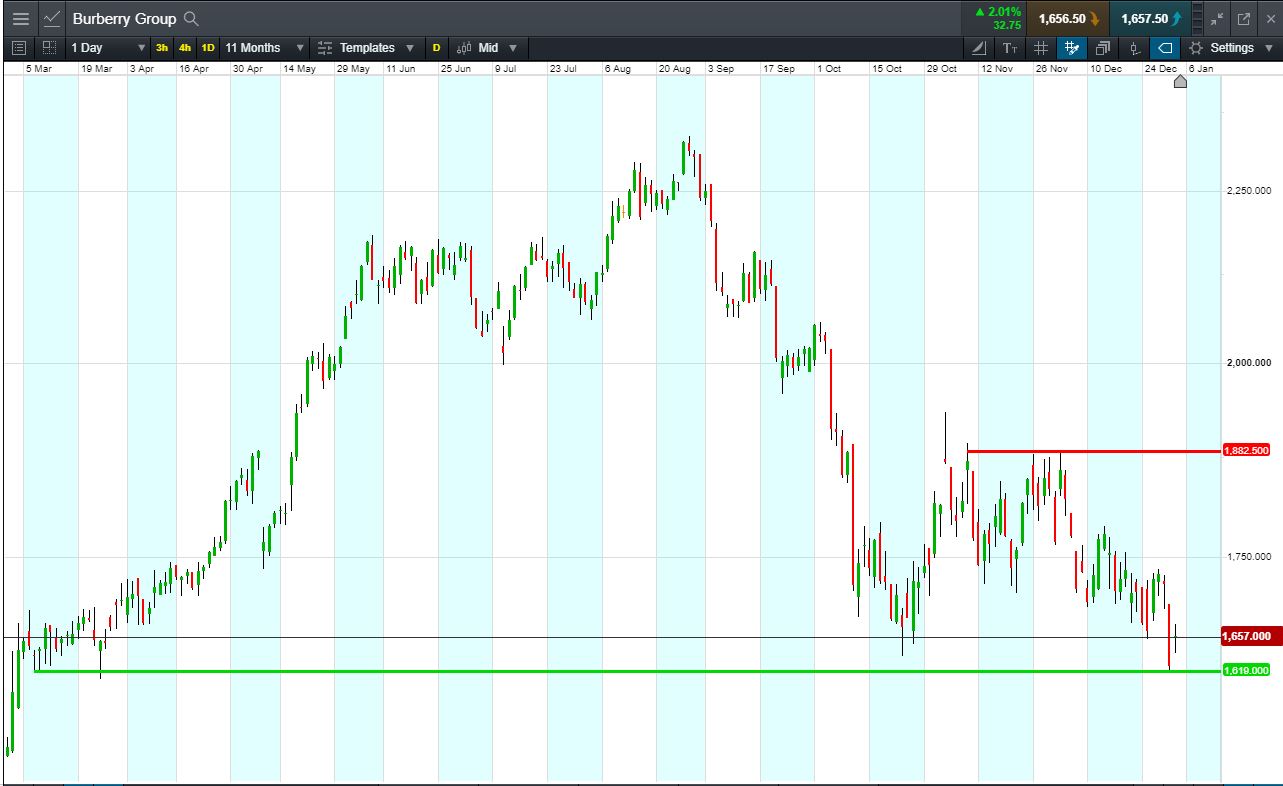Image resolution: width=1283 pixels, height=786 pixels.
Task: Click the 2.01% price change indicator
Action: [998, 12]
